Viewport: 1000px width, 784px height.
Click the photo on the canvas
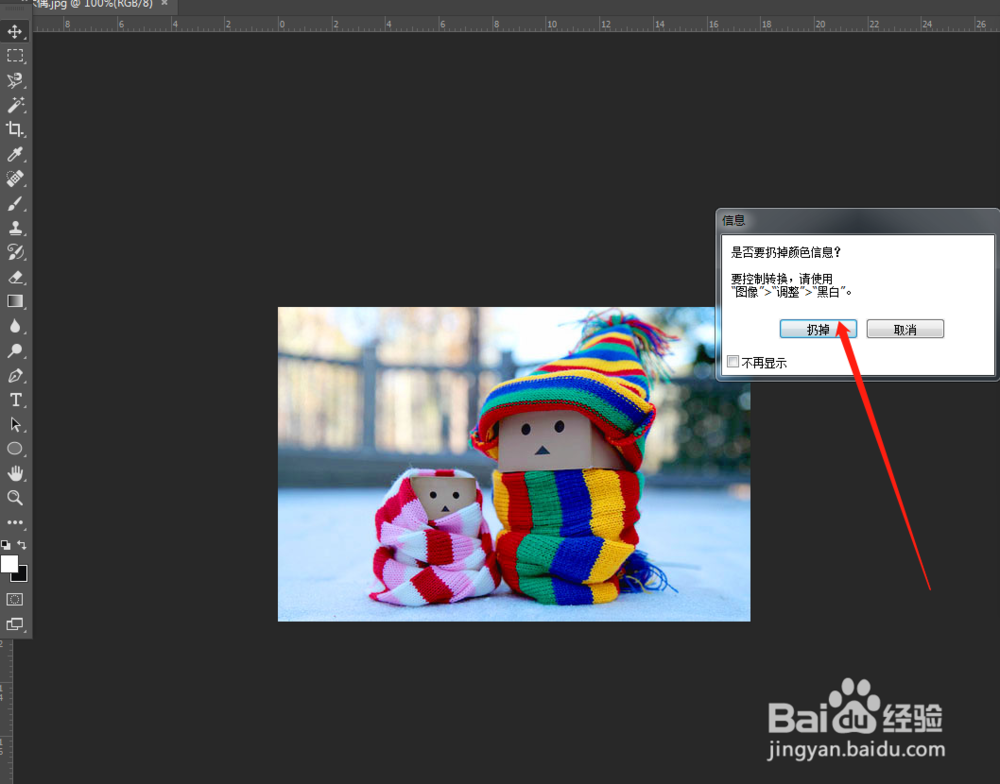[x=514, y=464]
